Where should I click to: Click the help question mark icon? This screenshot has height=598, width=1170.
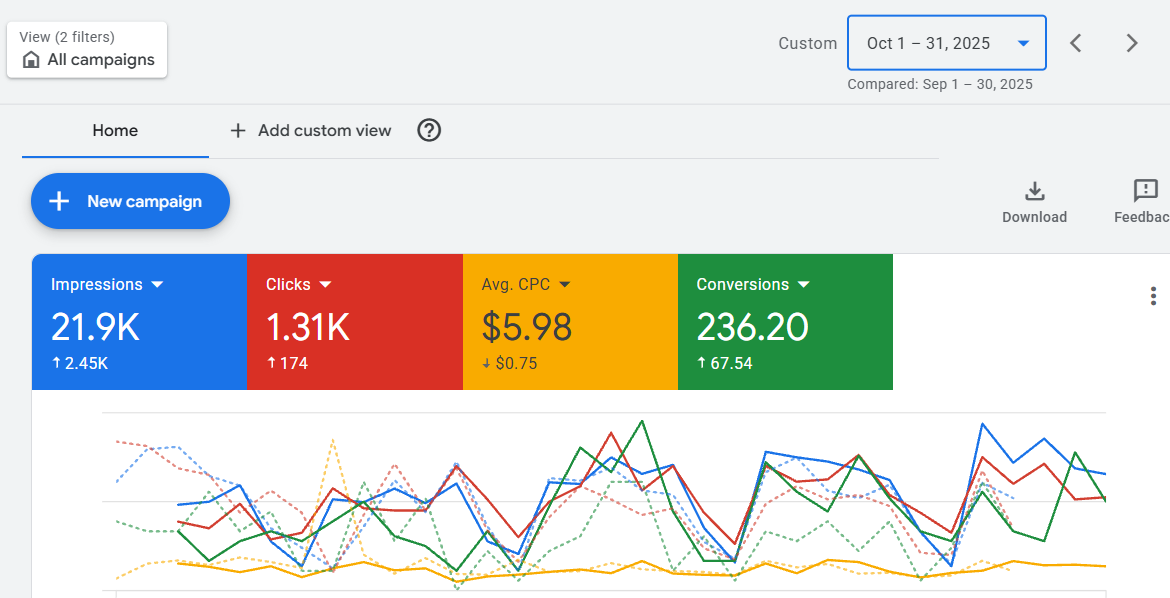click(429, 130)
